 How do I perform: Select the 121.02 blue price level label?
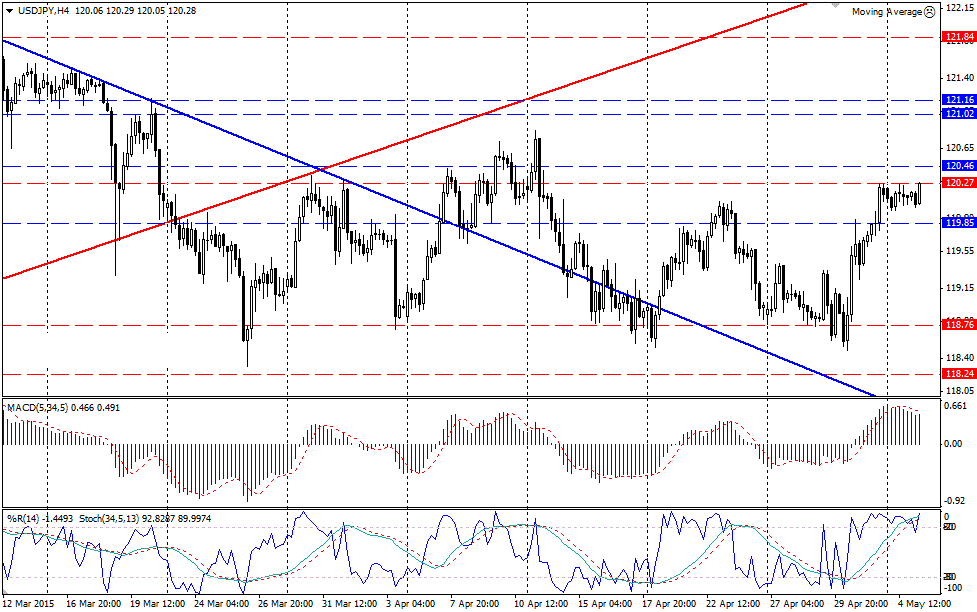pos(960,113)
